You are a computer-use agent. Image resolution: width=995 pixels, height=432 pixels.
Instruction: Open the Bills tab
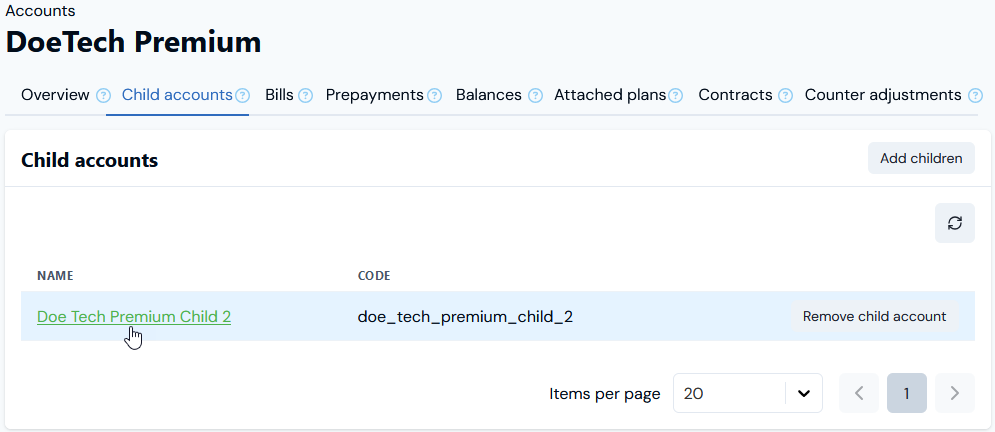(x=279, y=95)
